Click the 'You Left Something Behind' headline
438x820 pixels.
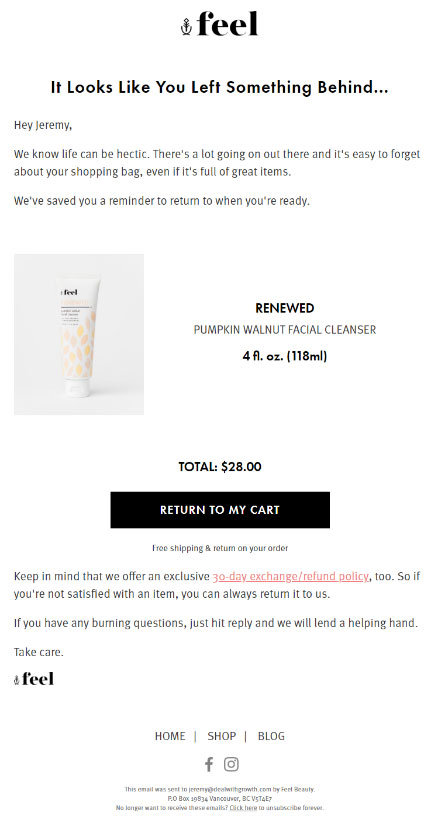pyautogui.click(x=220, y=87)
